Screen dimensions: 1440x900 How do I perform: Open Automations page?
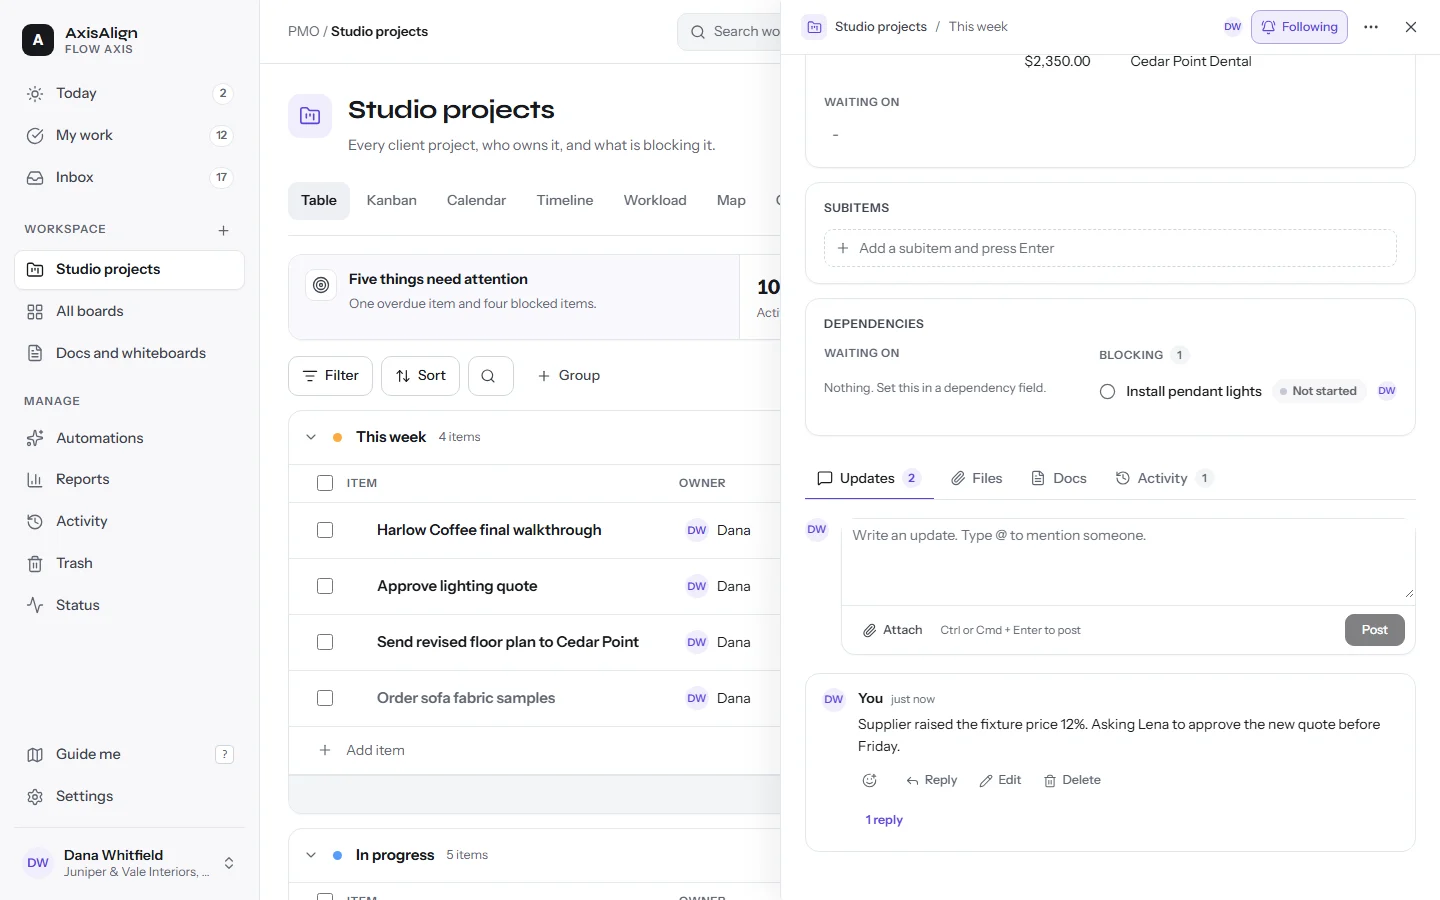129,438
